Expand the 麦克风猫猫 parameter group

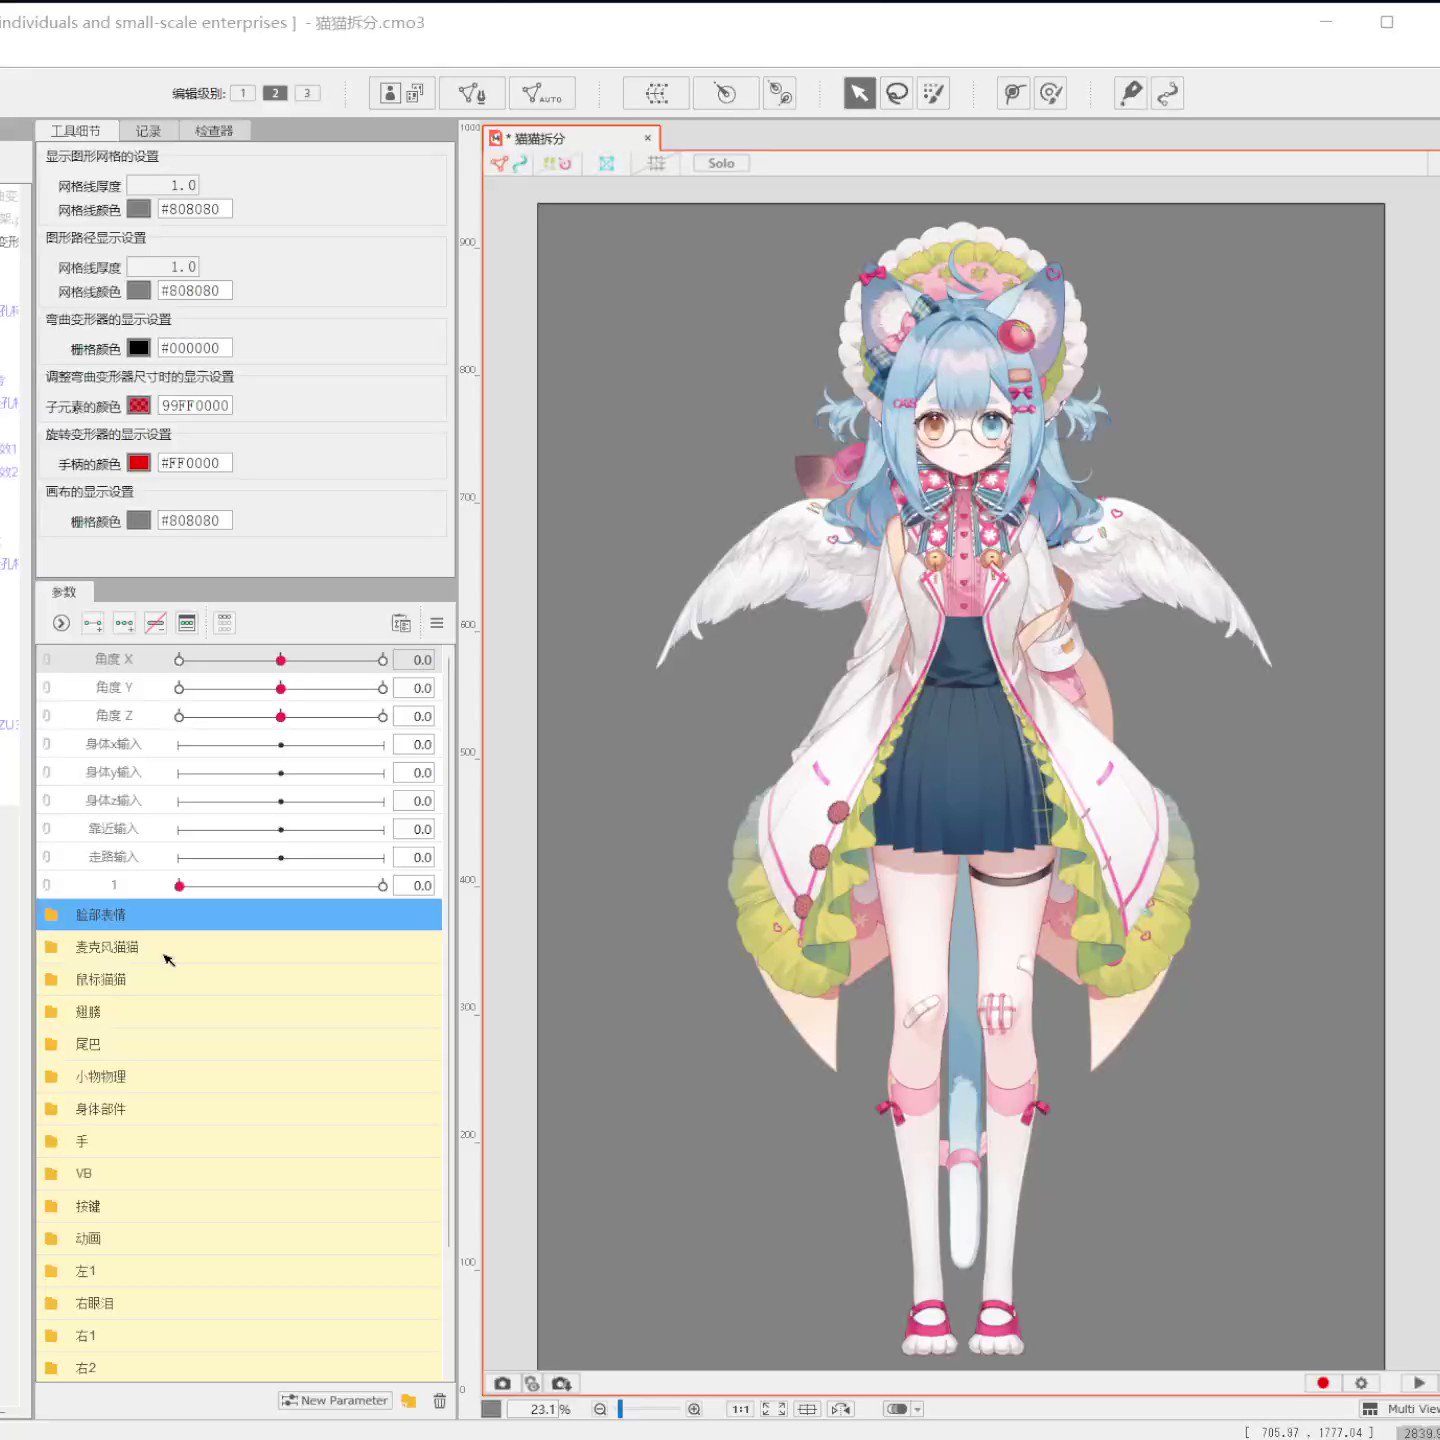tap(239, 947)
